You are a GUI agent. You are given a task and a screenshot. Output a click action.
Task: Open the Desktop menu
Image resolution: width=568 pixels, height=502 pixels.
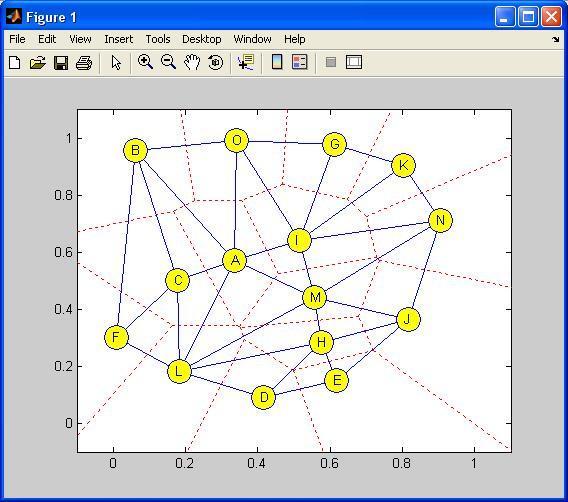(201, 39)
